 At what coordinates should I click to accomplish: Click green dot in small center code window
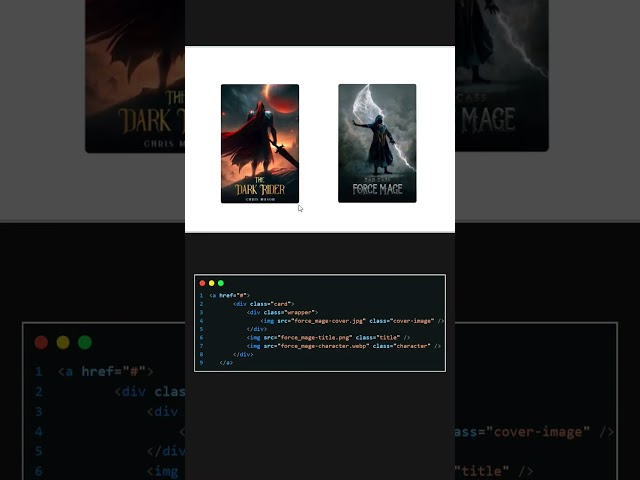click(x=221, y=283)
